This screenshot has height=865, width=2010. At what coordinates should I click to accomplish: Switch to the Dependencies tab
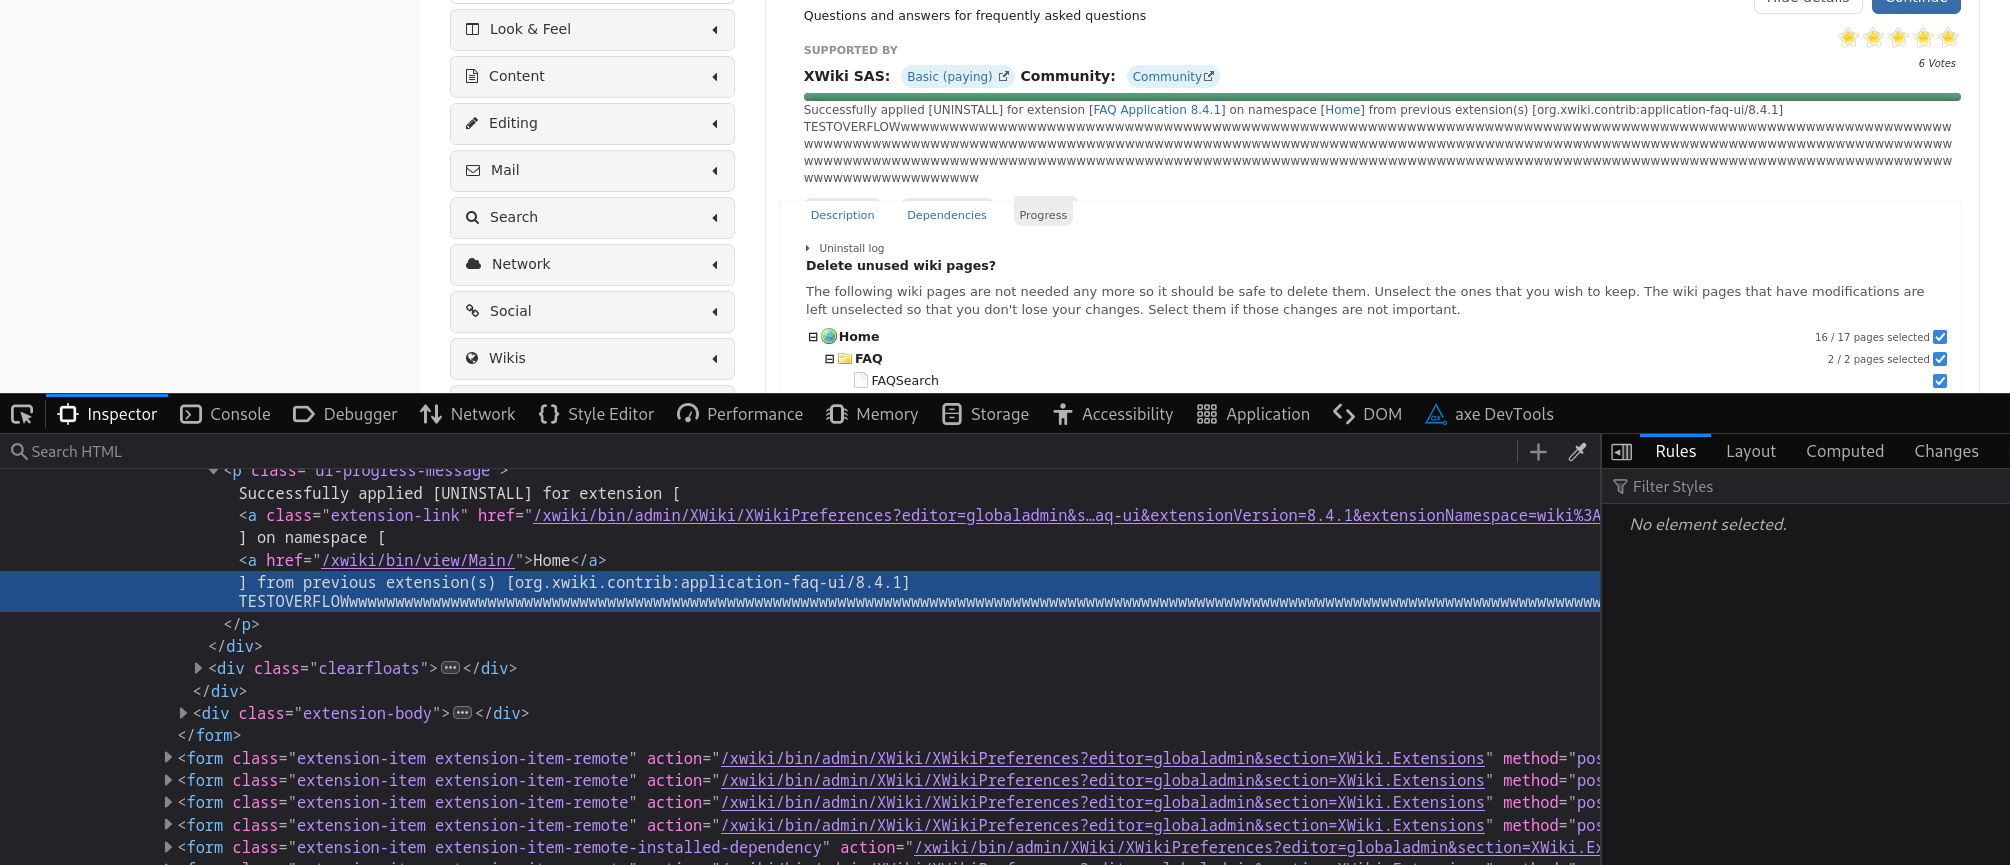tap(946, 215)
